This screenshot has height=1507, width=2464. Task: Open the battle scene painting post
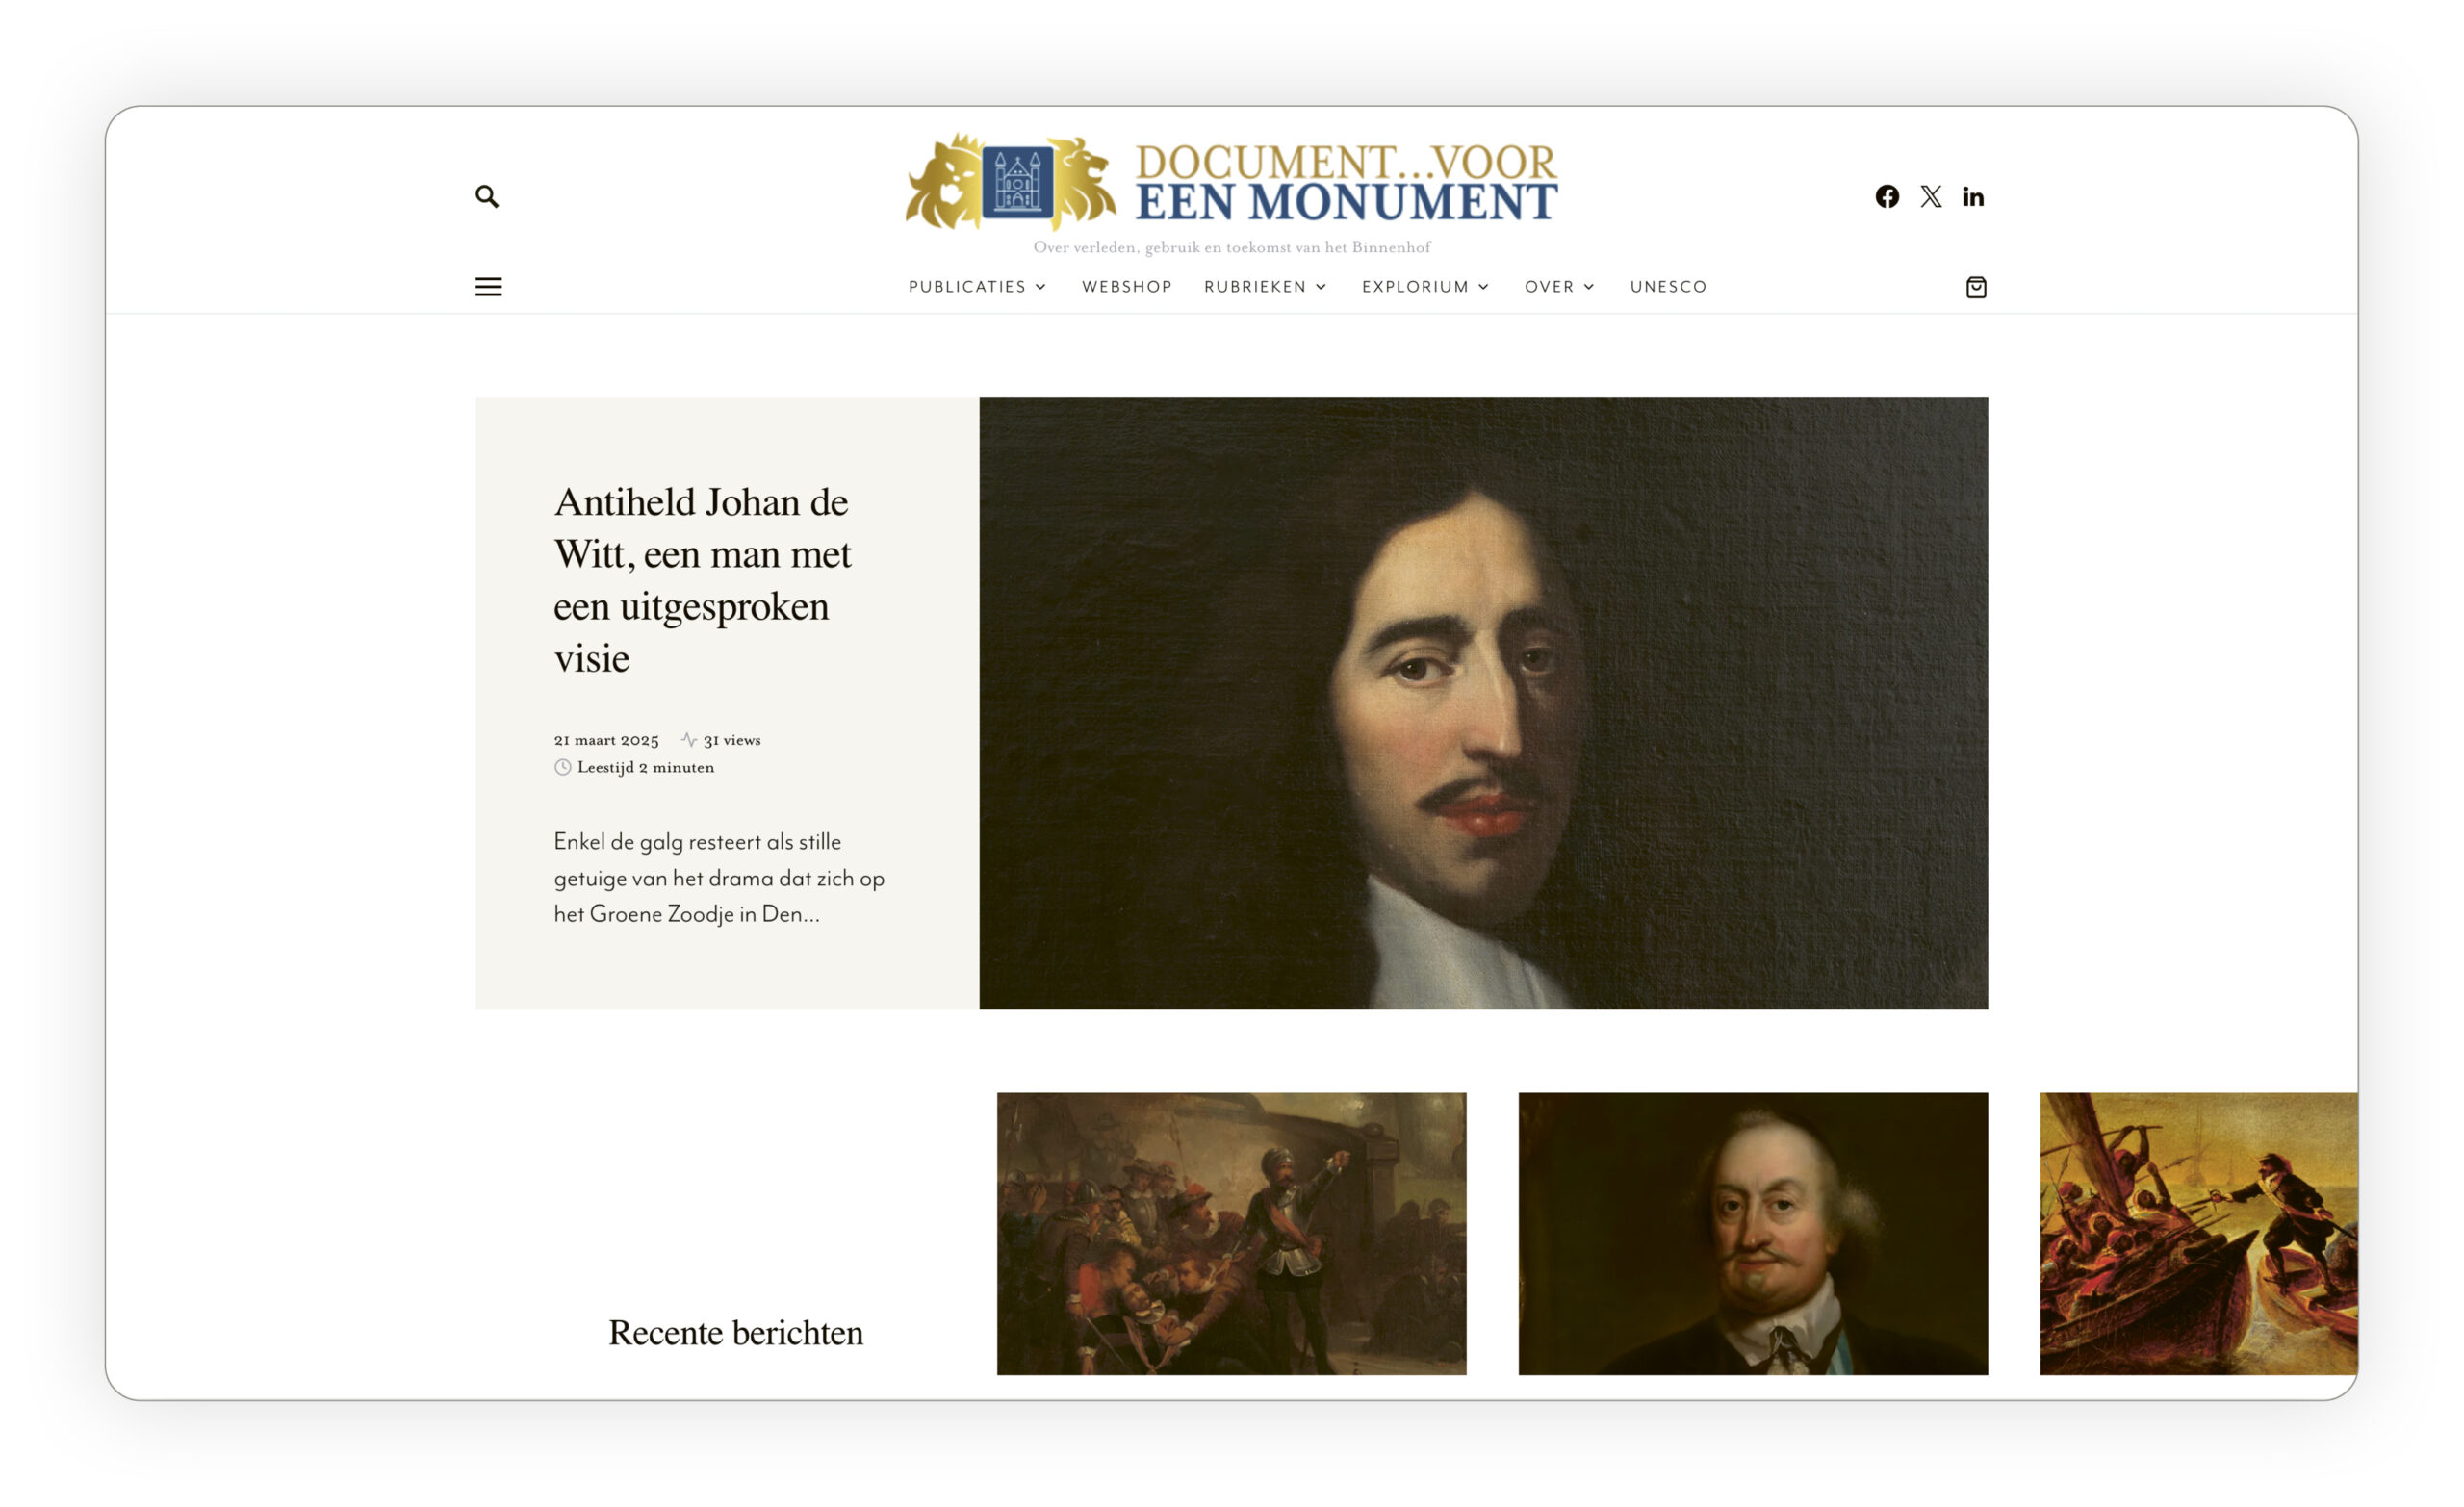pos(1231,1233)
